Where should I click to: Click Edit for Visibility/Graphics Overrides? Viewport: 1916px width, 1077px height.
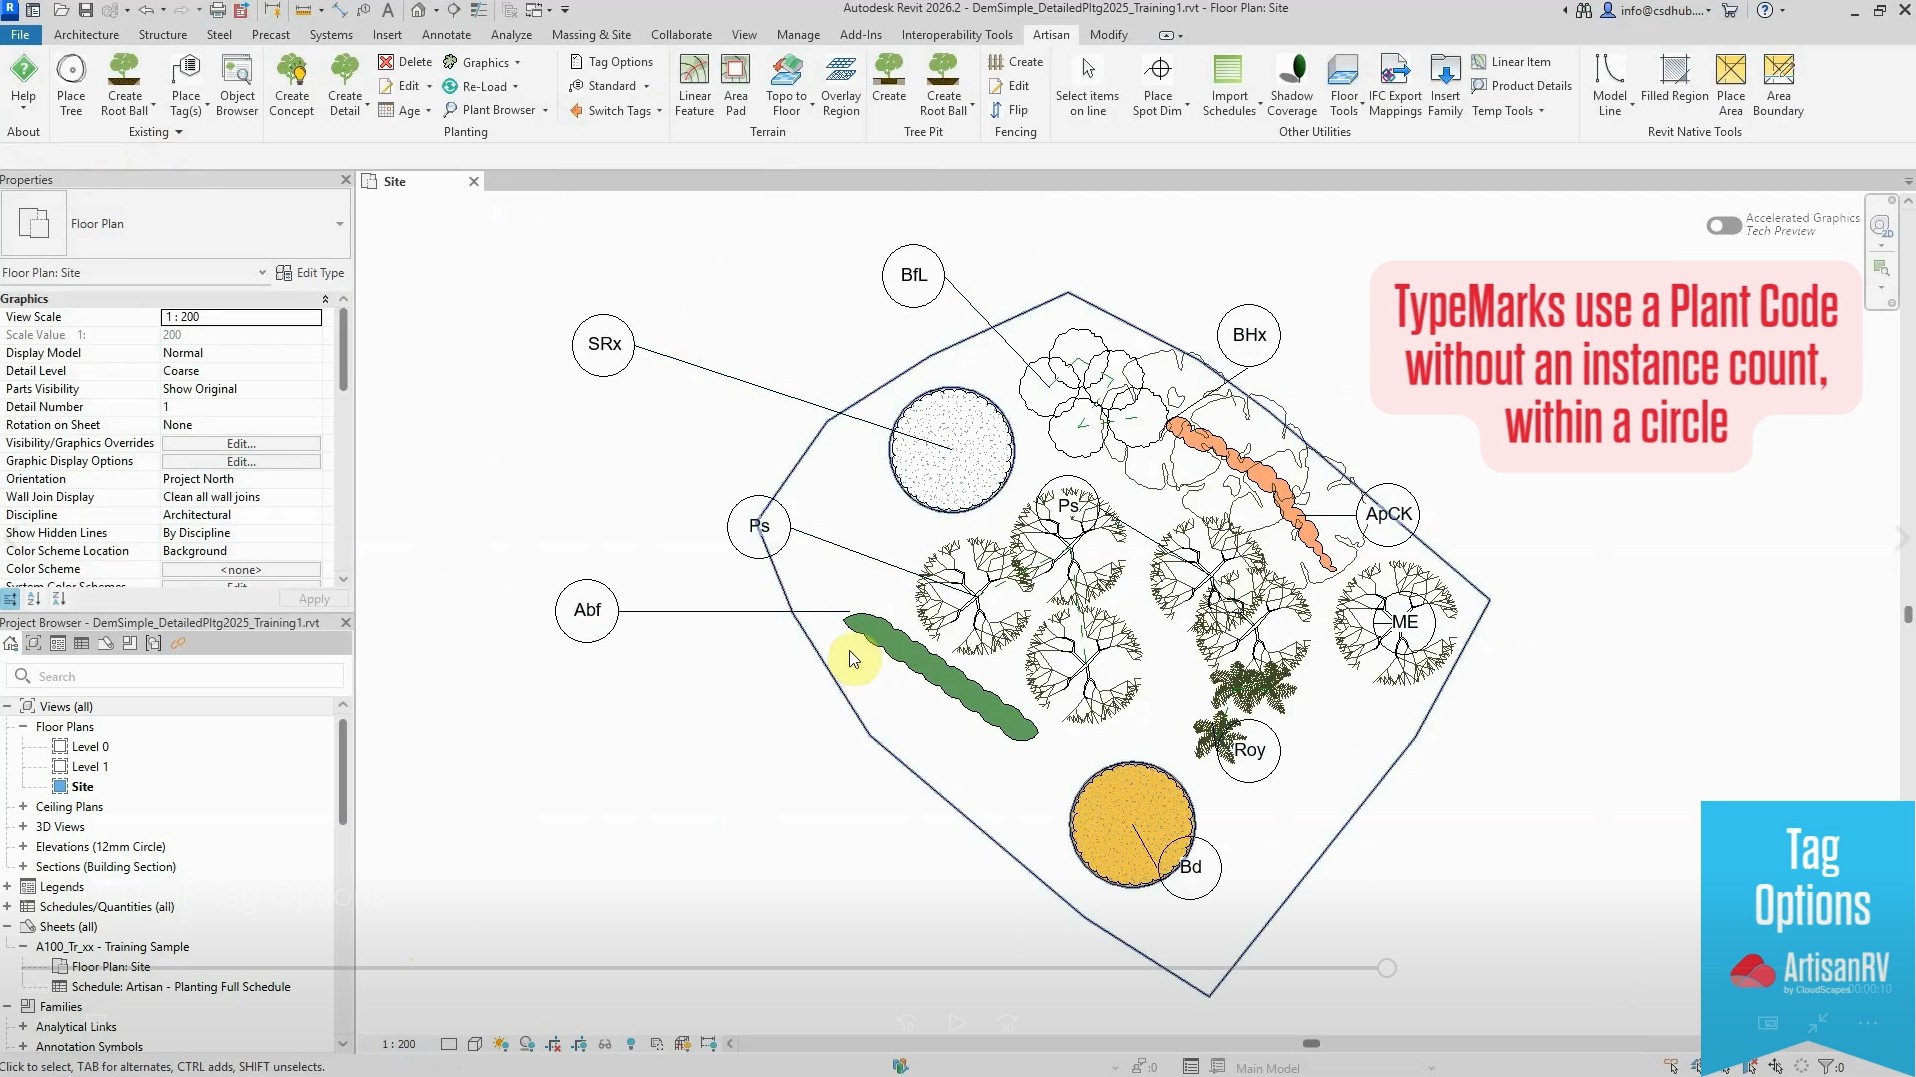241,444
